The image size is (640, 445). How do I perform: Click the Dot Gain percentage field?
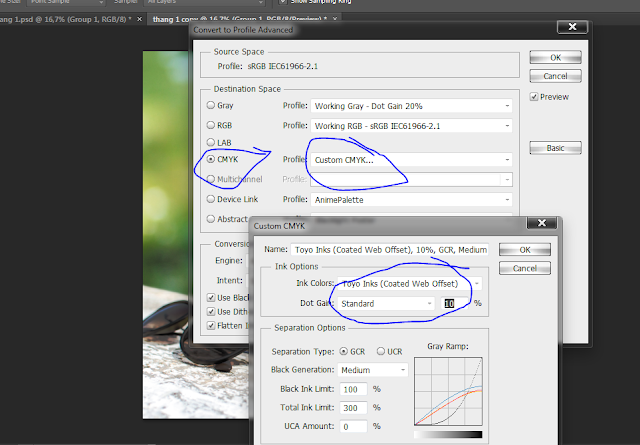455,304
